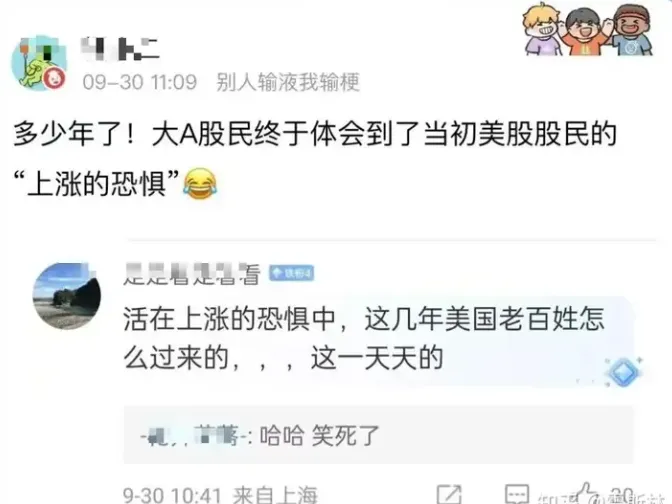
Task: Tap the blurred username in the sub-reply
Action: pos(196,436)
